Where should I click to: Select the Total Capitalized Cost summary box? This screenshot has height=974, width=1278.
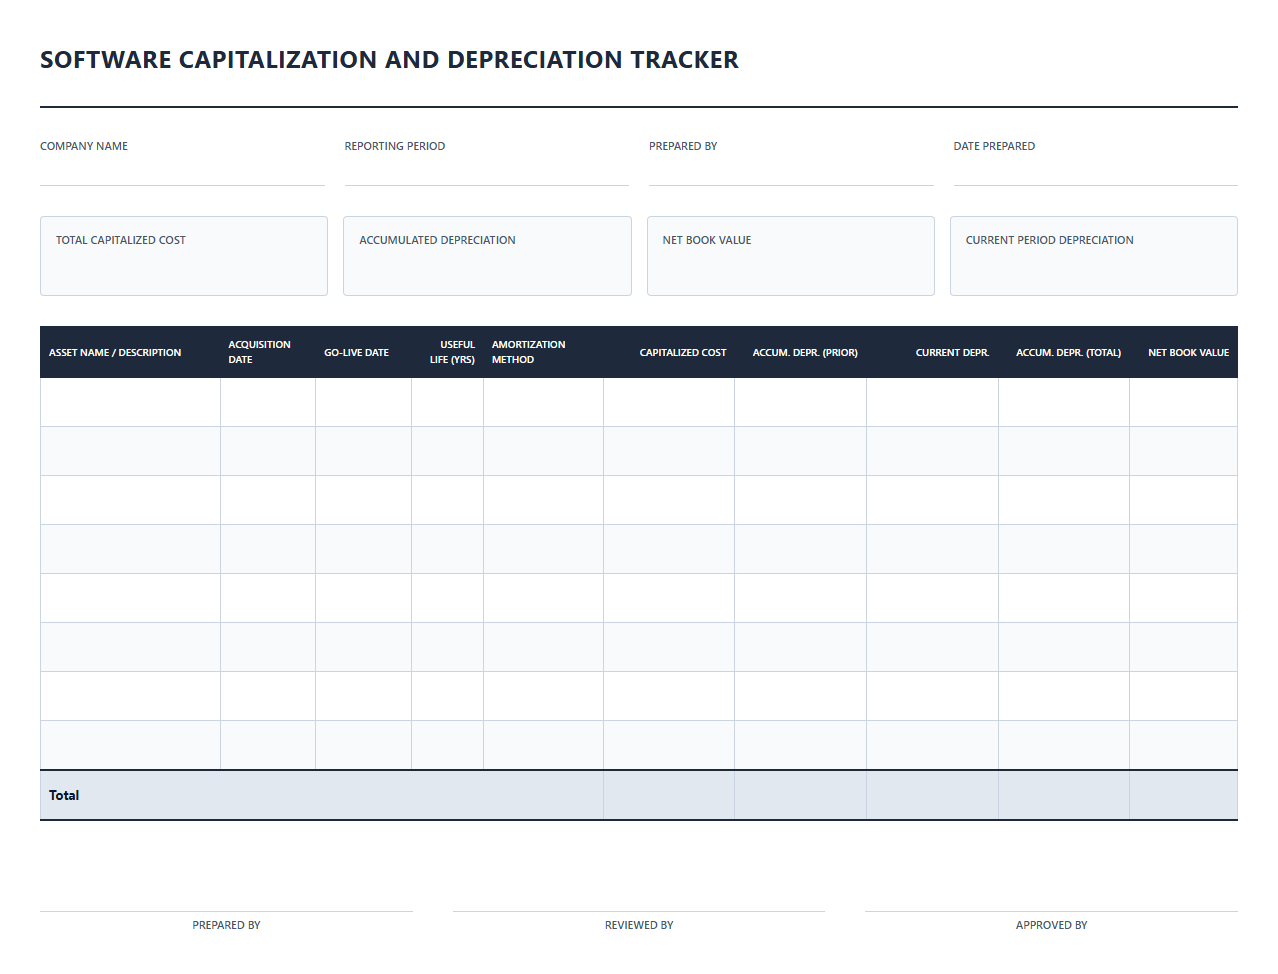pos(184,256)
